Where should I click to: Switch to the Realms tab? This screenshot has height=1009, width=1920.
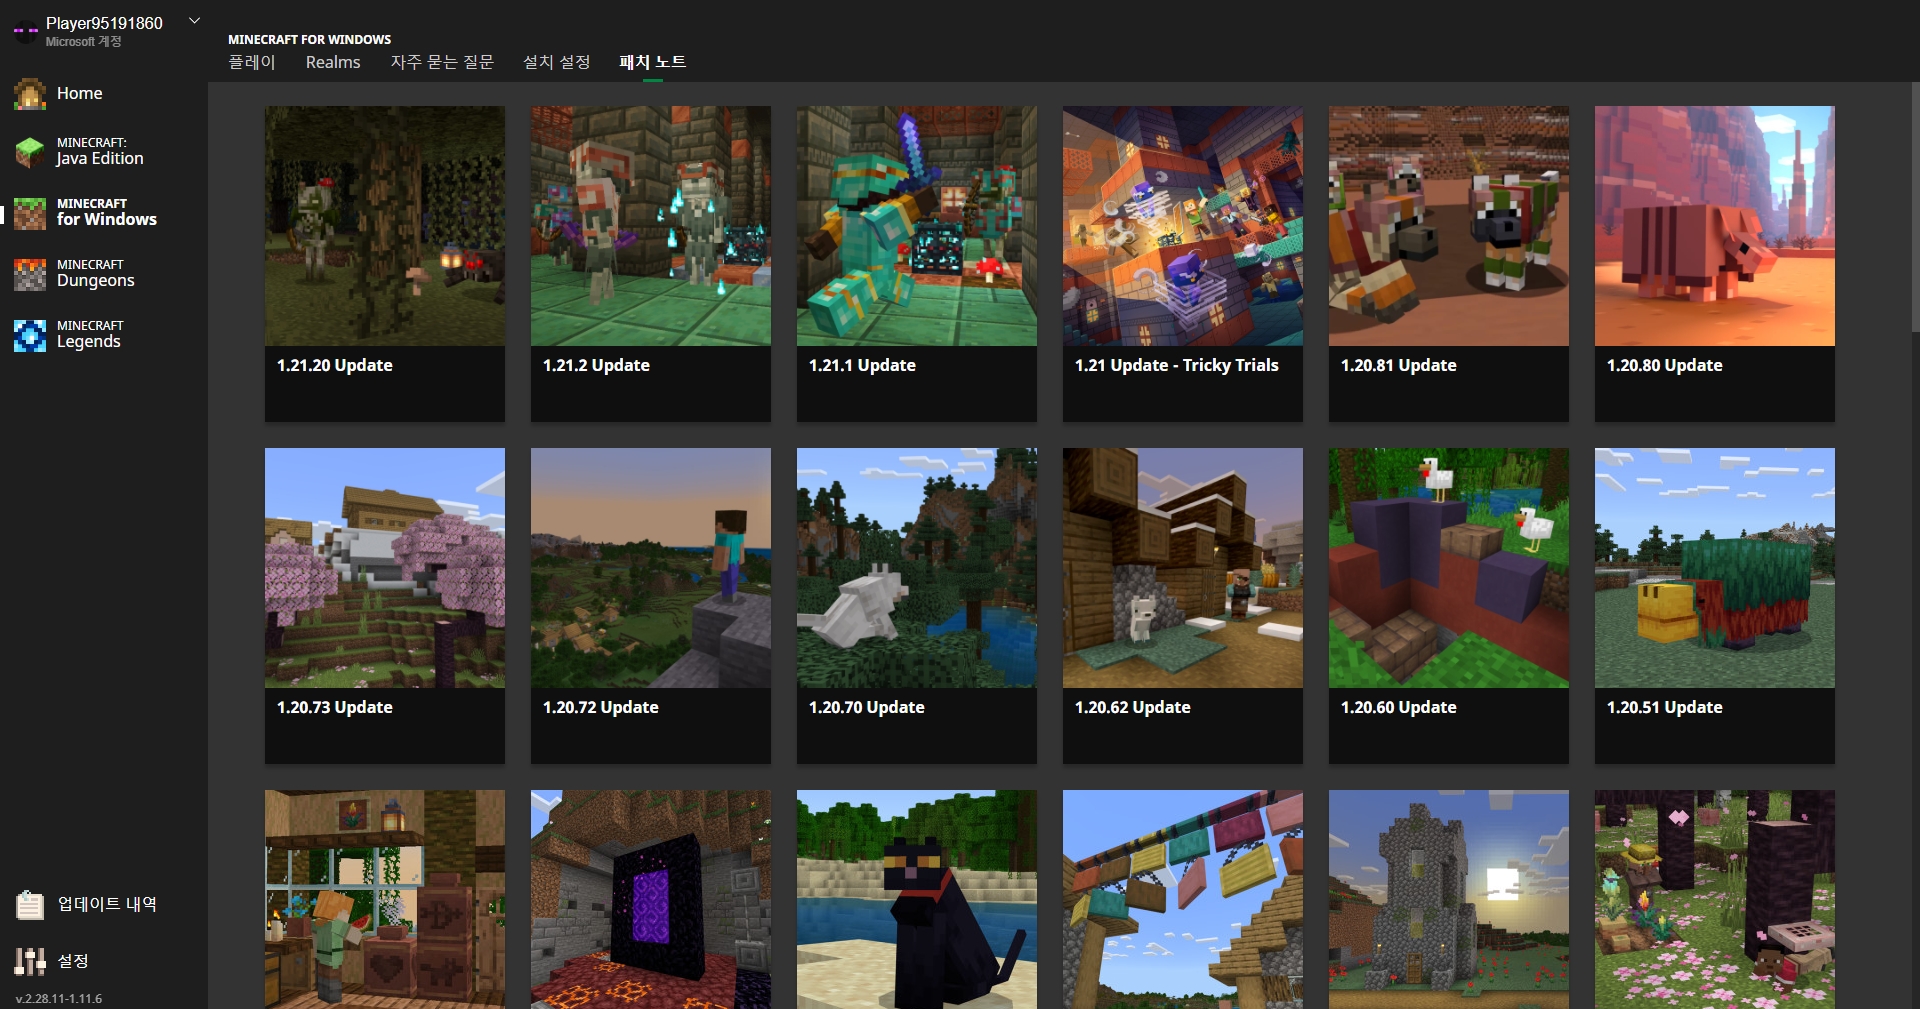[x=333, y=62]
